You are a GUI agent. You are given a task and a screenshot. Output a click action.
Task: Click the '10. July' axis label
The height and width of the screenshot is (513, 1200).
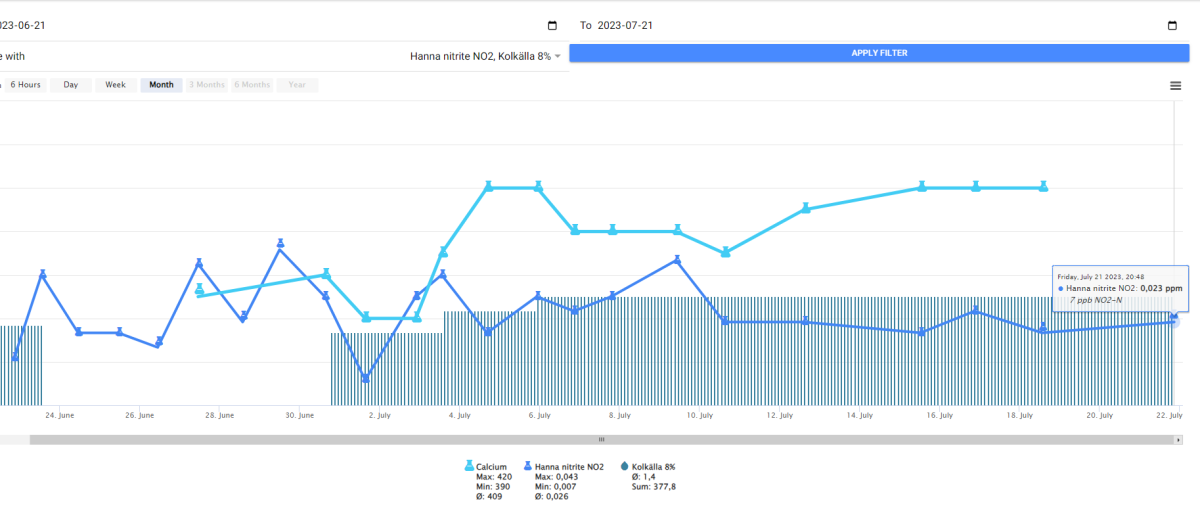[700, 415]
